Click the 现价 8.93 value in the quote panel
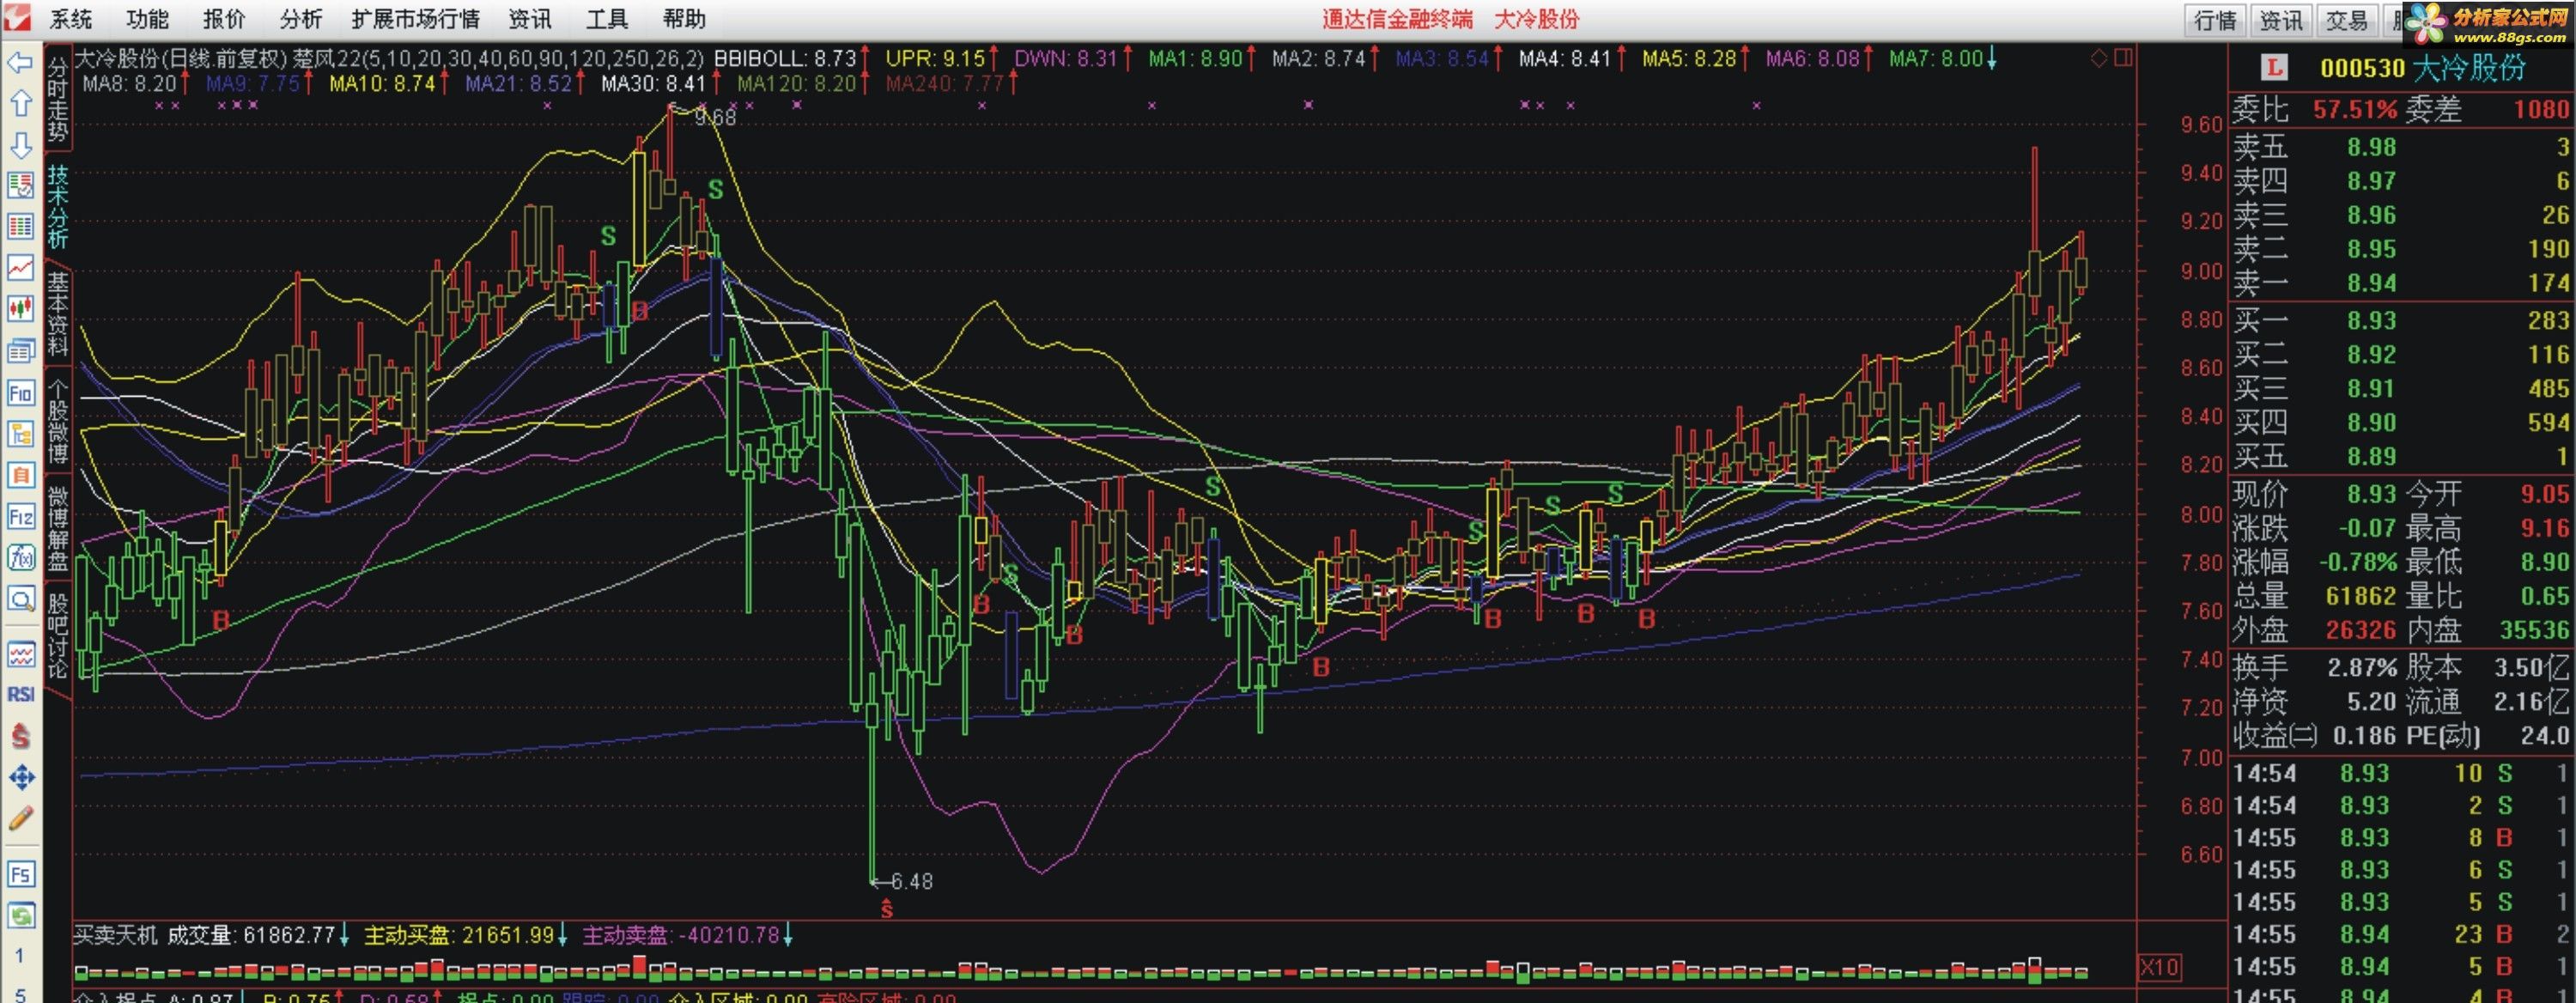The width and height of the screenshot is (2576, 1003). click(2371, 494)
